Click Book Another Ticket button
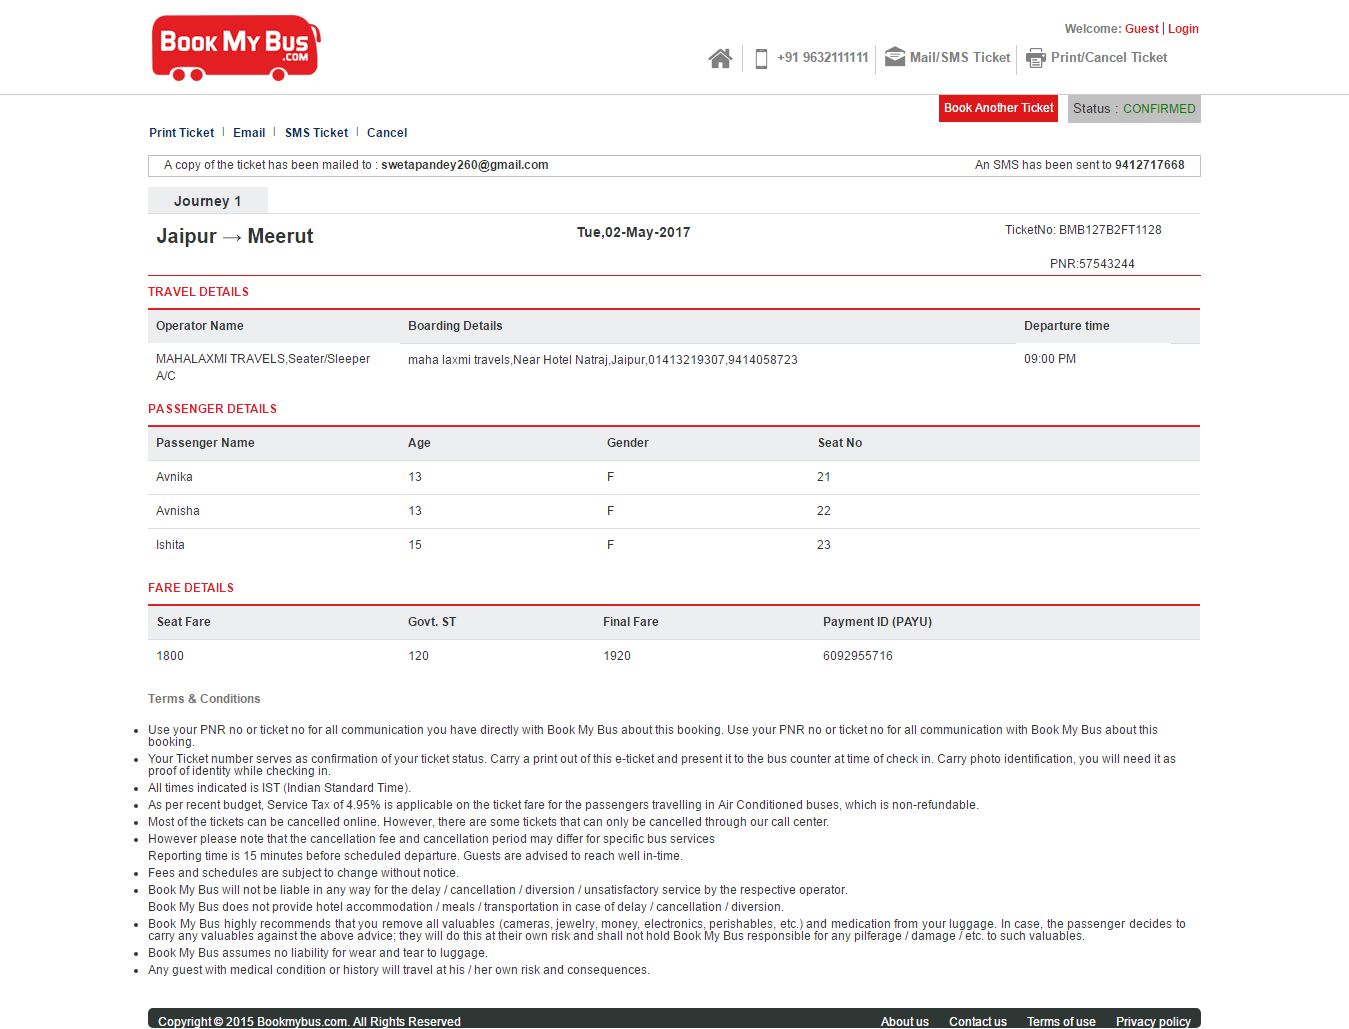The height and width of the screenshot is (1029, 1349). [998, 108]
